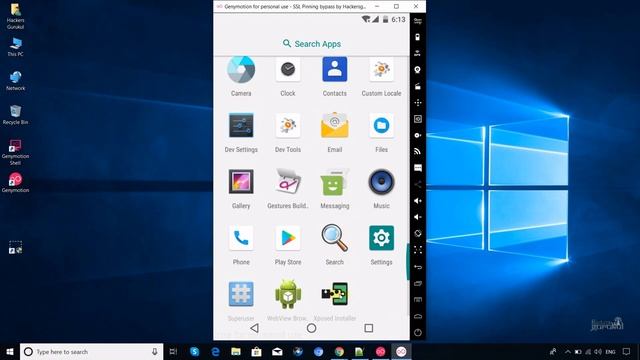This screenshot has width=640, height=360.
Task: Open the Windows notification center
Action: [627, 351]
